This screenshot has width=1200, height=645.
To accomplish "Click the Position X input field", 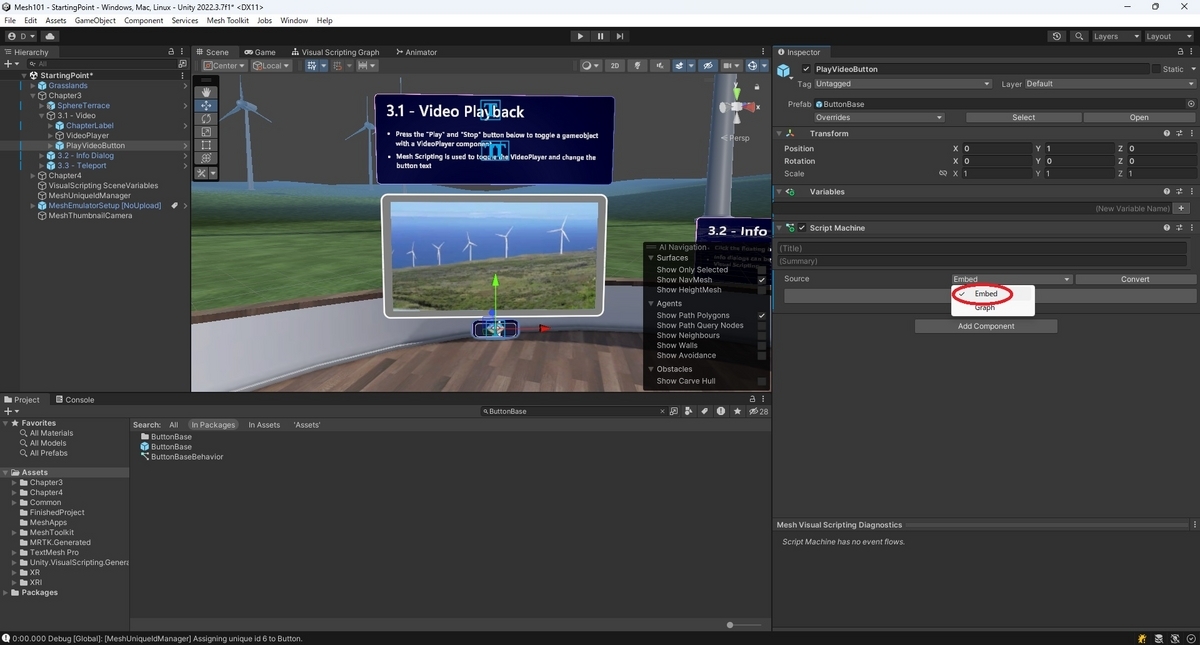I will tap(997, 148).
